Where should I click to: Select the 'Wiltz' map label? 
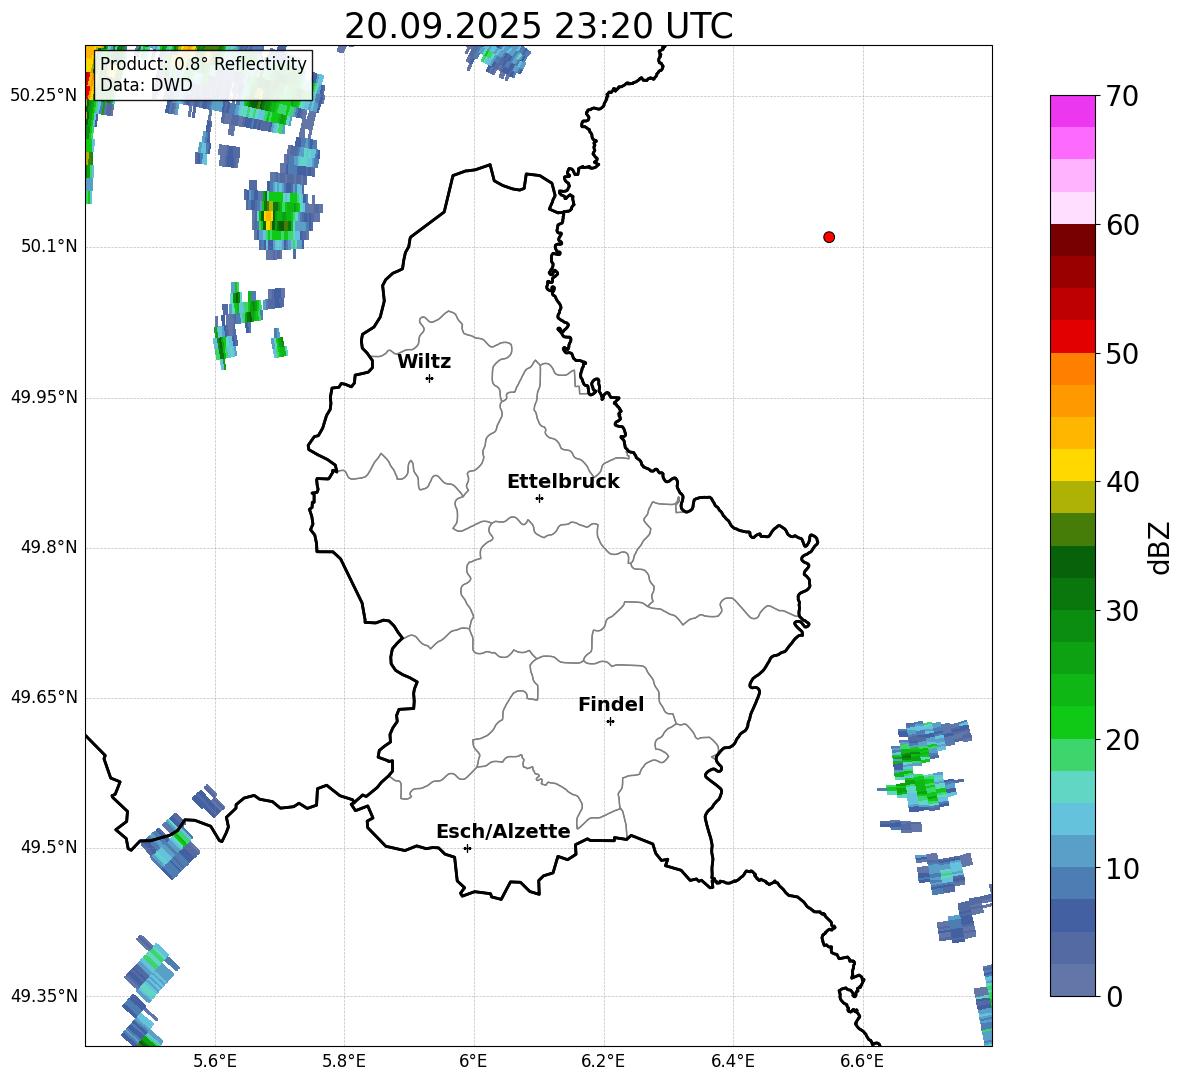[x=424, y=362]
